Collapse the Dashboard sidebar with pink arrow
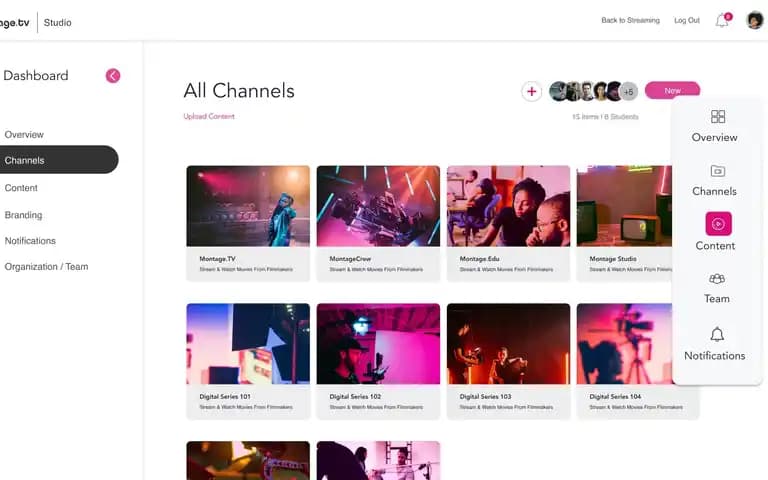Screen dimensions: 768x480 [113, 75]
